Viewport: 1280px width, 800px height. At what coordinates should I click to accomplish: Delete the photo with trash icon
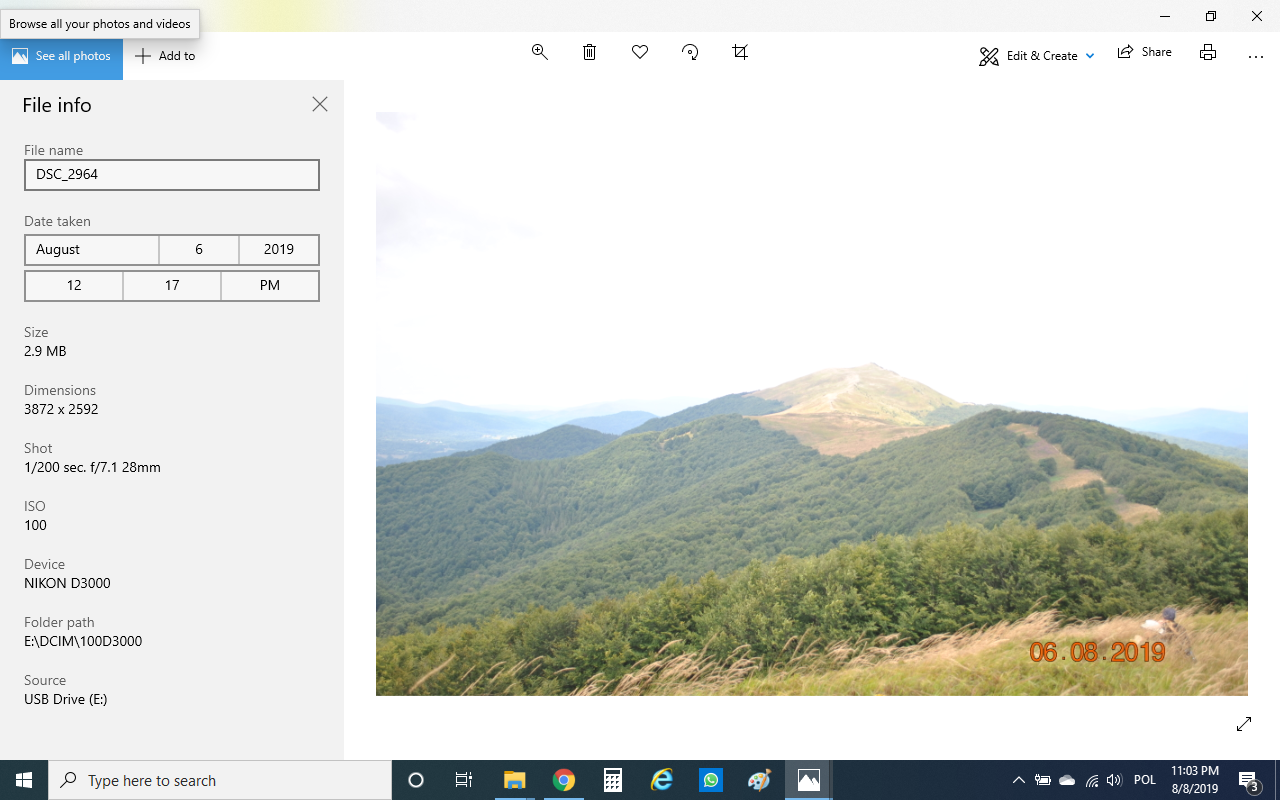[x=590, y=52]
